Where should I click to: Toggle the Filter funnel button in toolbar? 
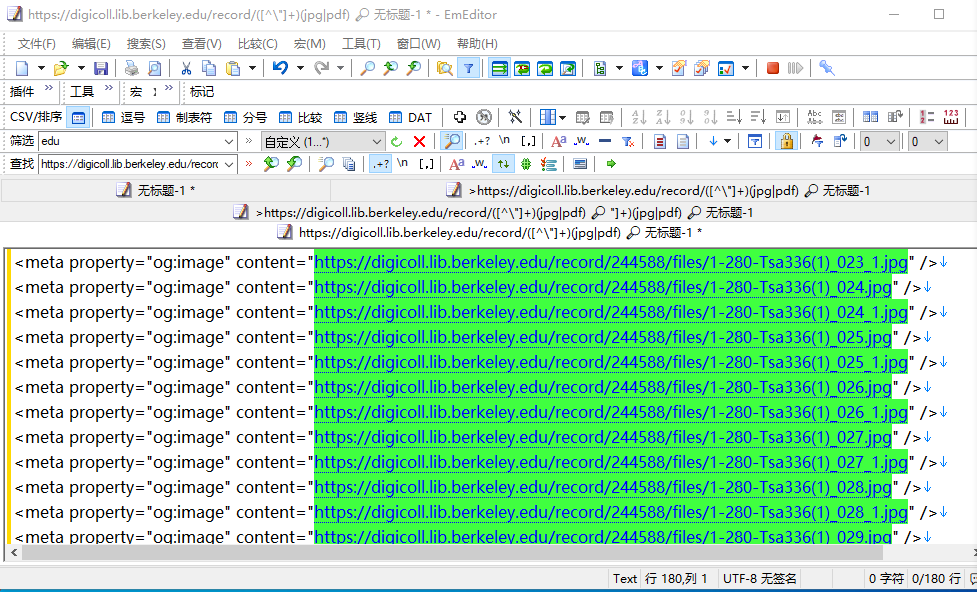468,68
